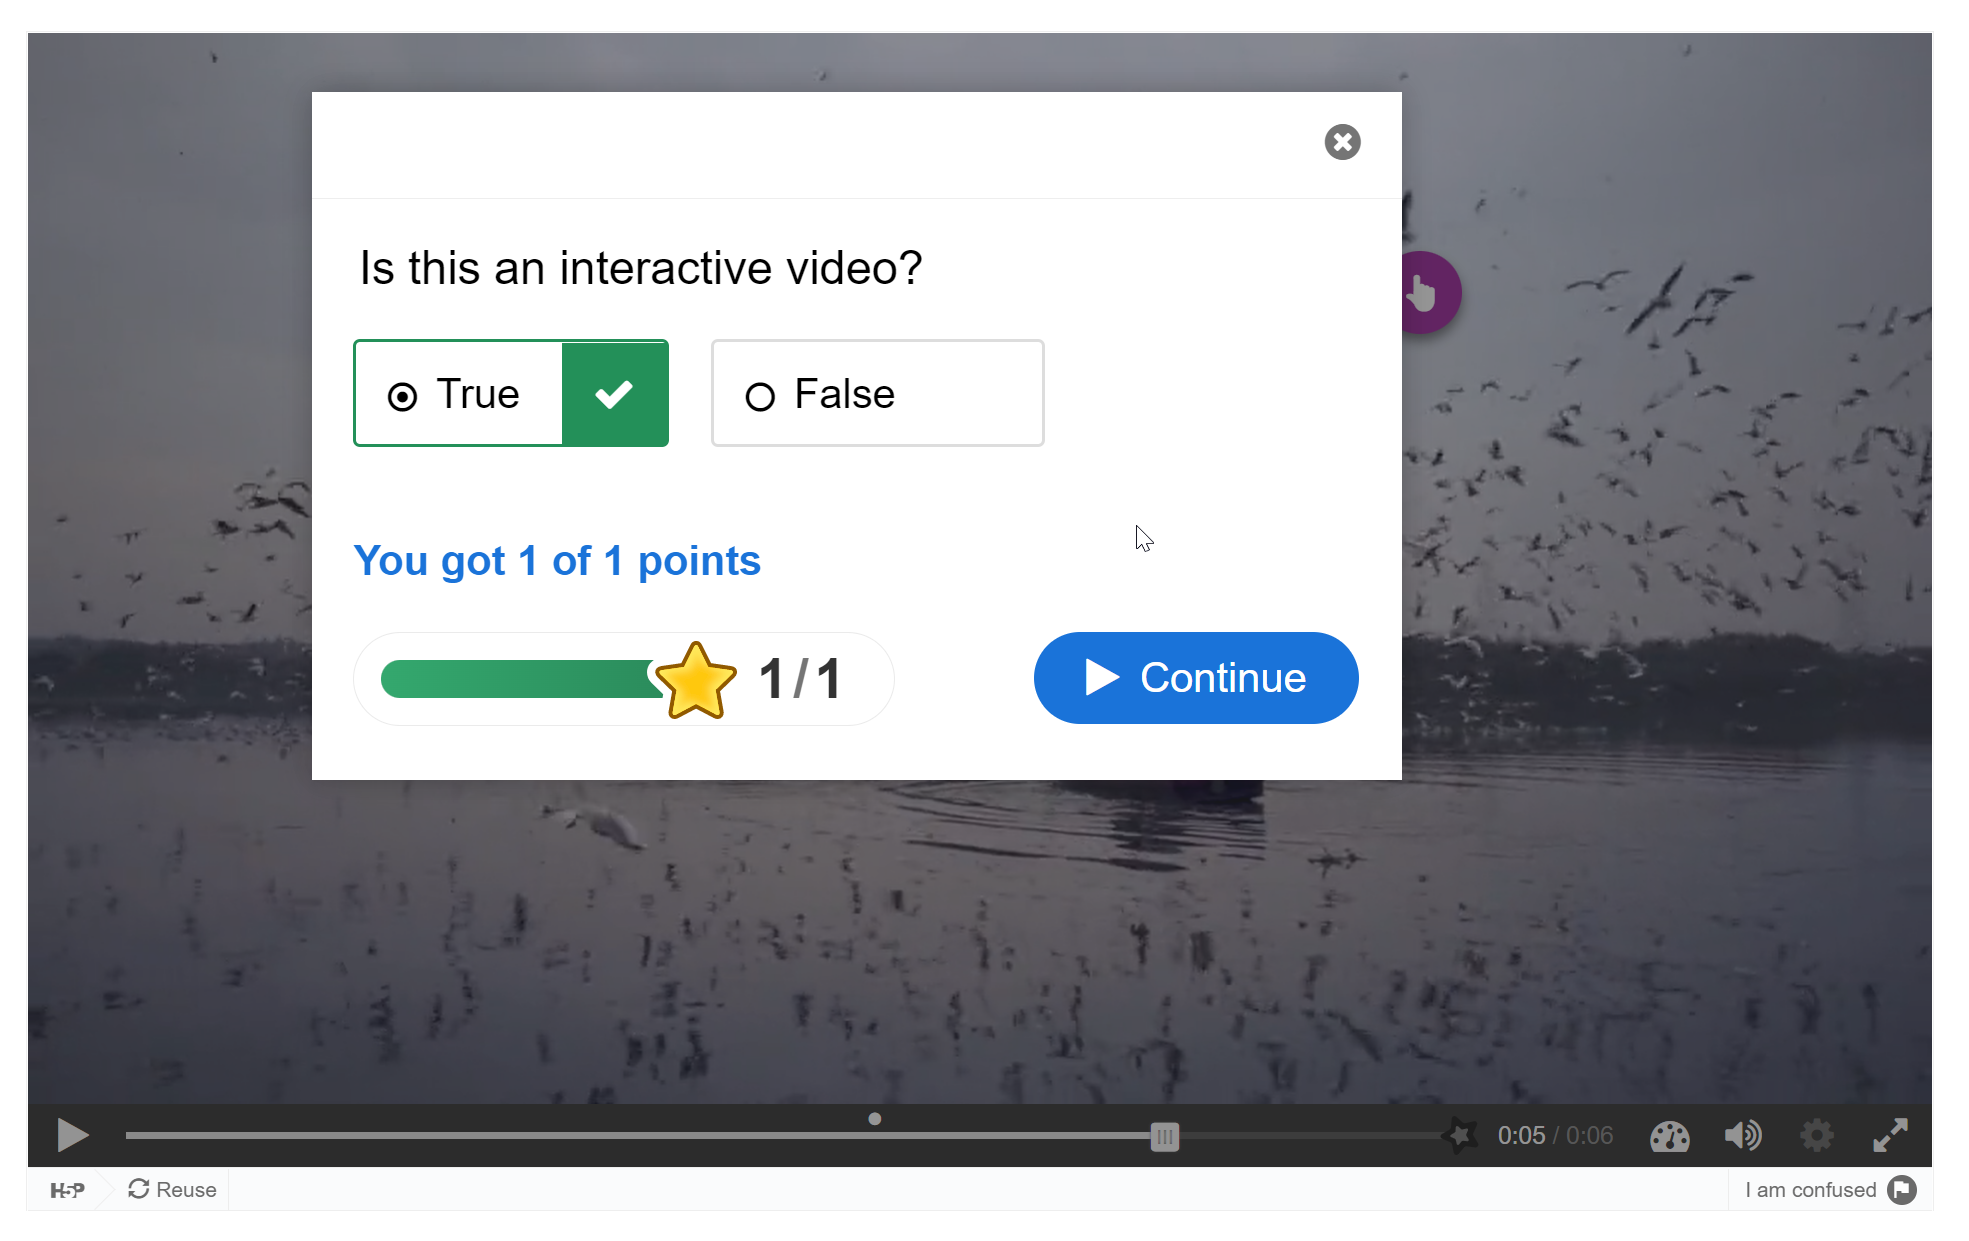Open the star score summary icon
This screenshot has height=1241, width=1969.
pyautogui.click(x=1460, y=1135)
